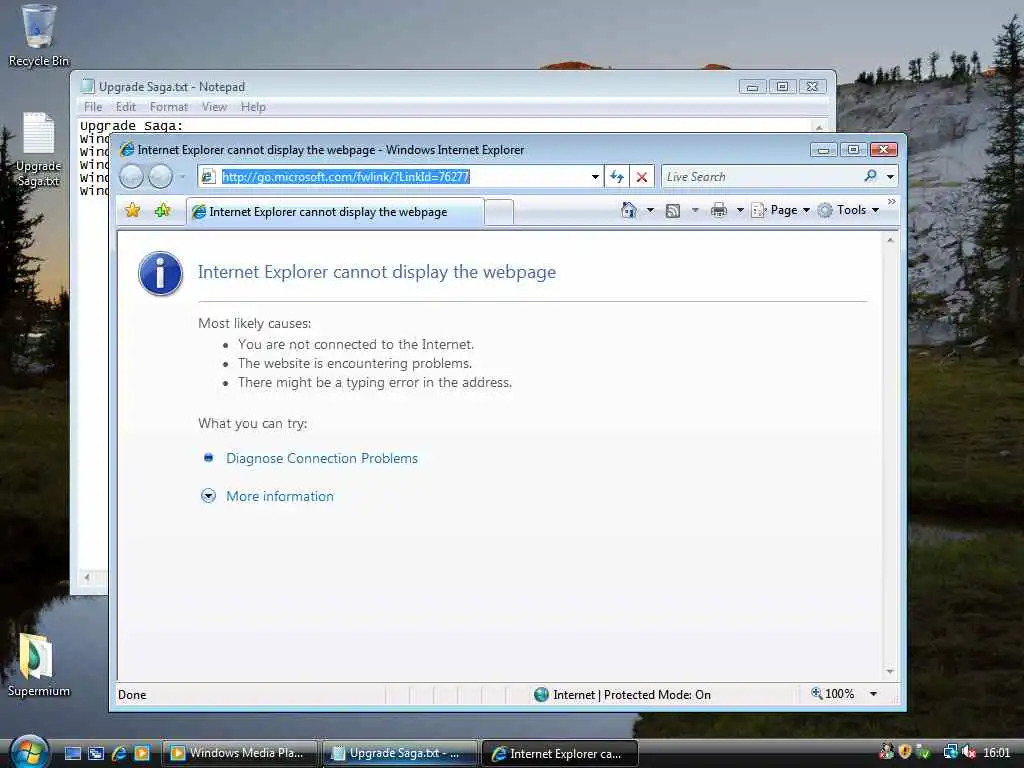Select the Recycle Bin desktop icon
This screenshot has width=1024, height=768.
click(39, 36)
